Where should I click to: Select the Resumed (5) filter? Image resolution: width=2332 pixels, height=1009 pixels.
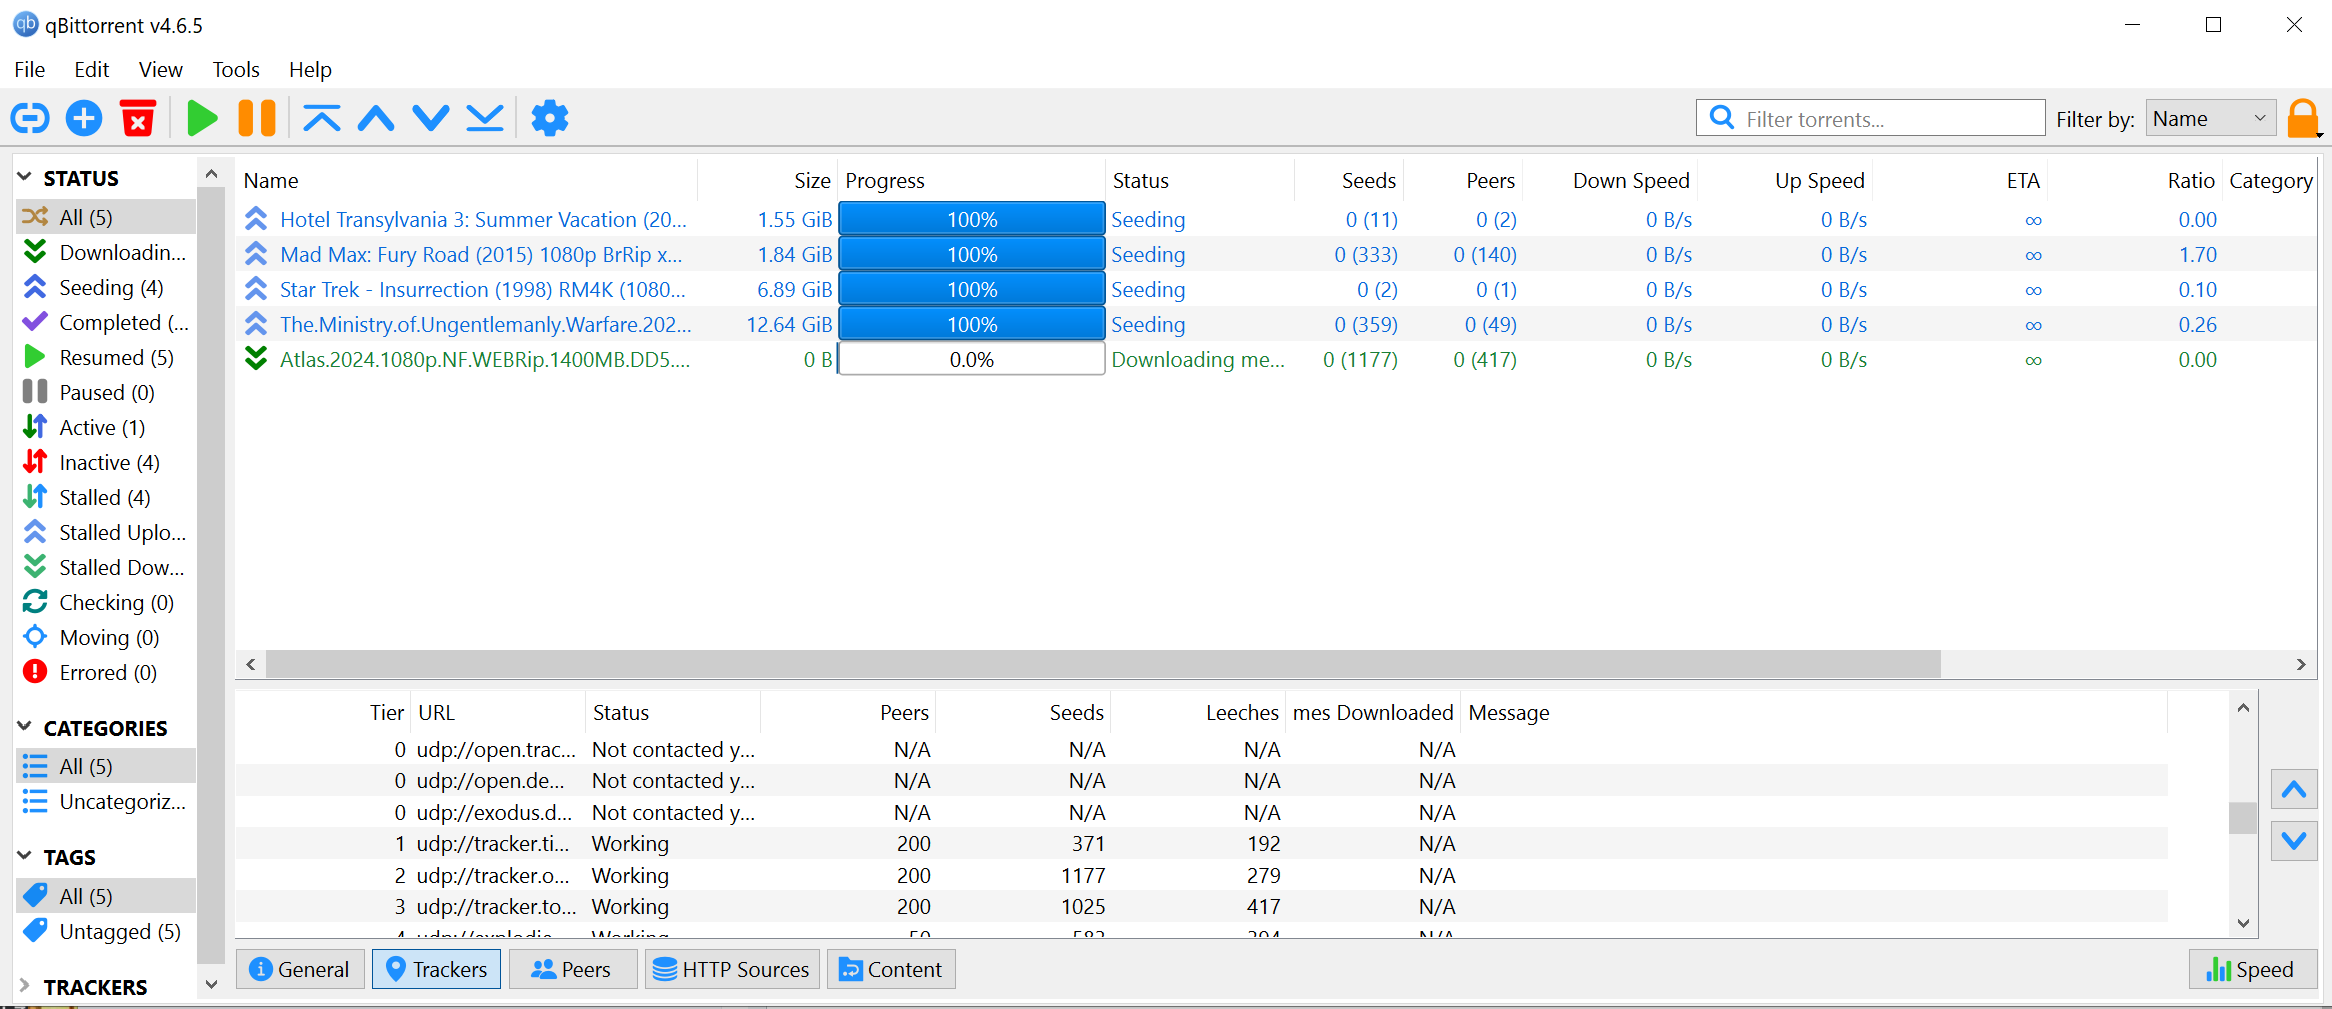coord(106,358)
